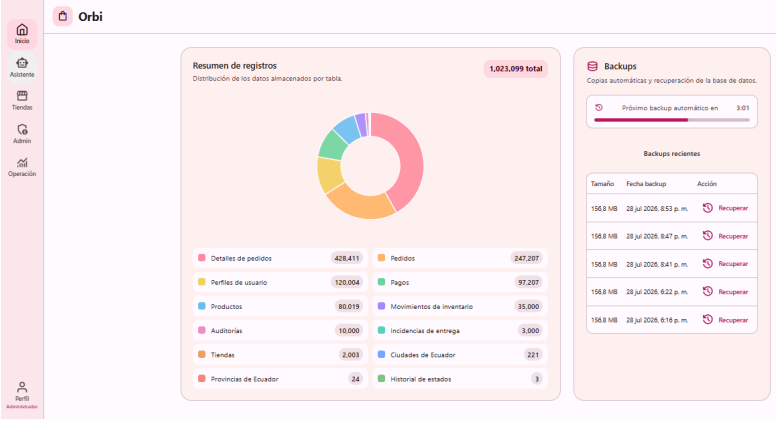Go to Tiendas store icon
776x423 pixels.
pos(22,96)
